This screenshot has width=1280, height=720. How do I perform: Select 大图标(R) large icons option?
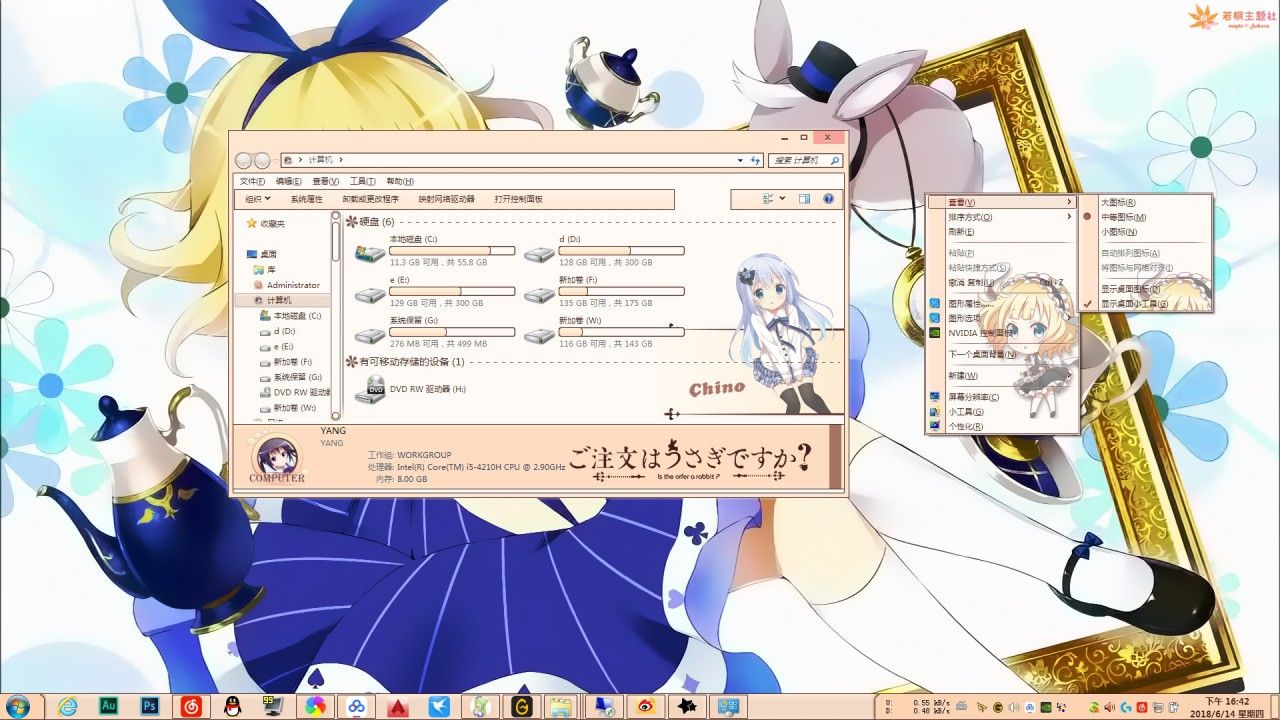[1117, 202]
